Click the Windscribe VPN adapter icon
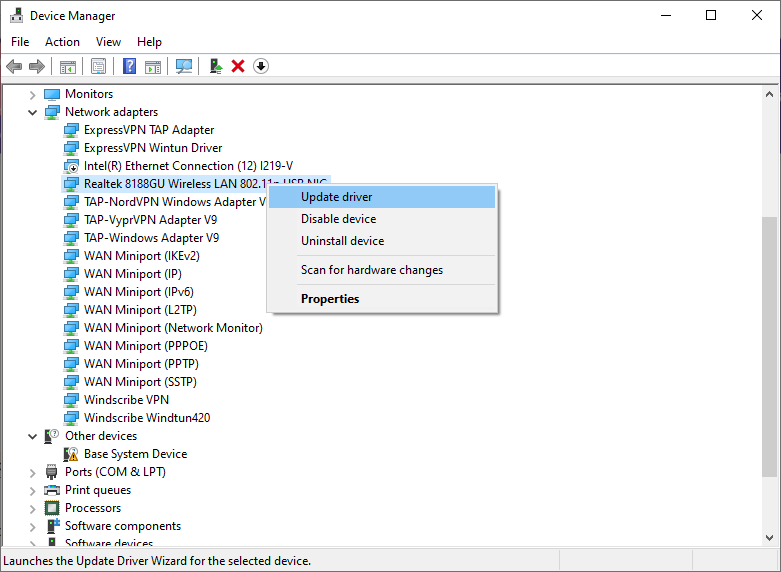This screenshot has height=572, width=781. point(71,400)
